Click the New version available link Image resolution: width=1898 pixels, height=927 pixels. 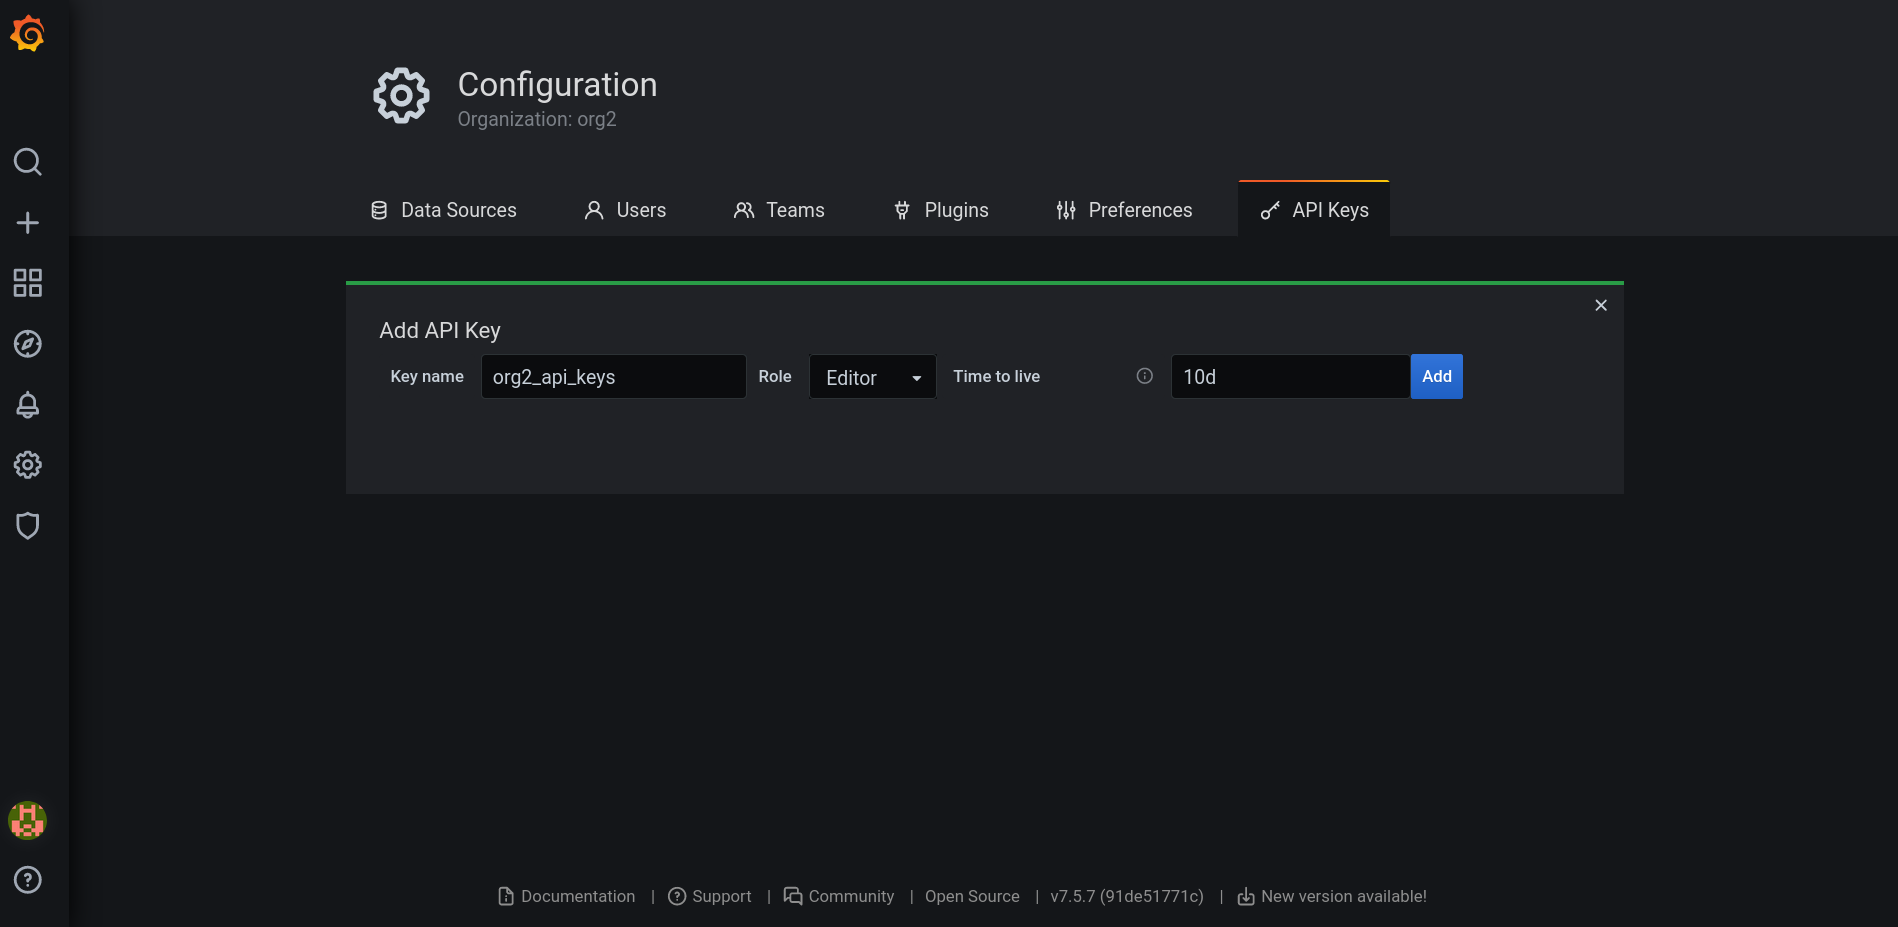pos(1343,896)
